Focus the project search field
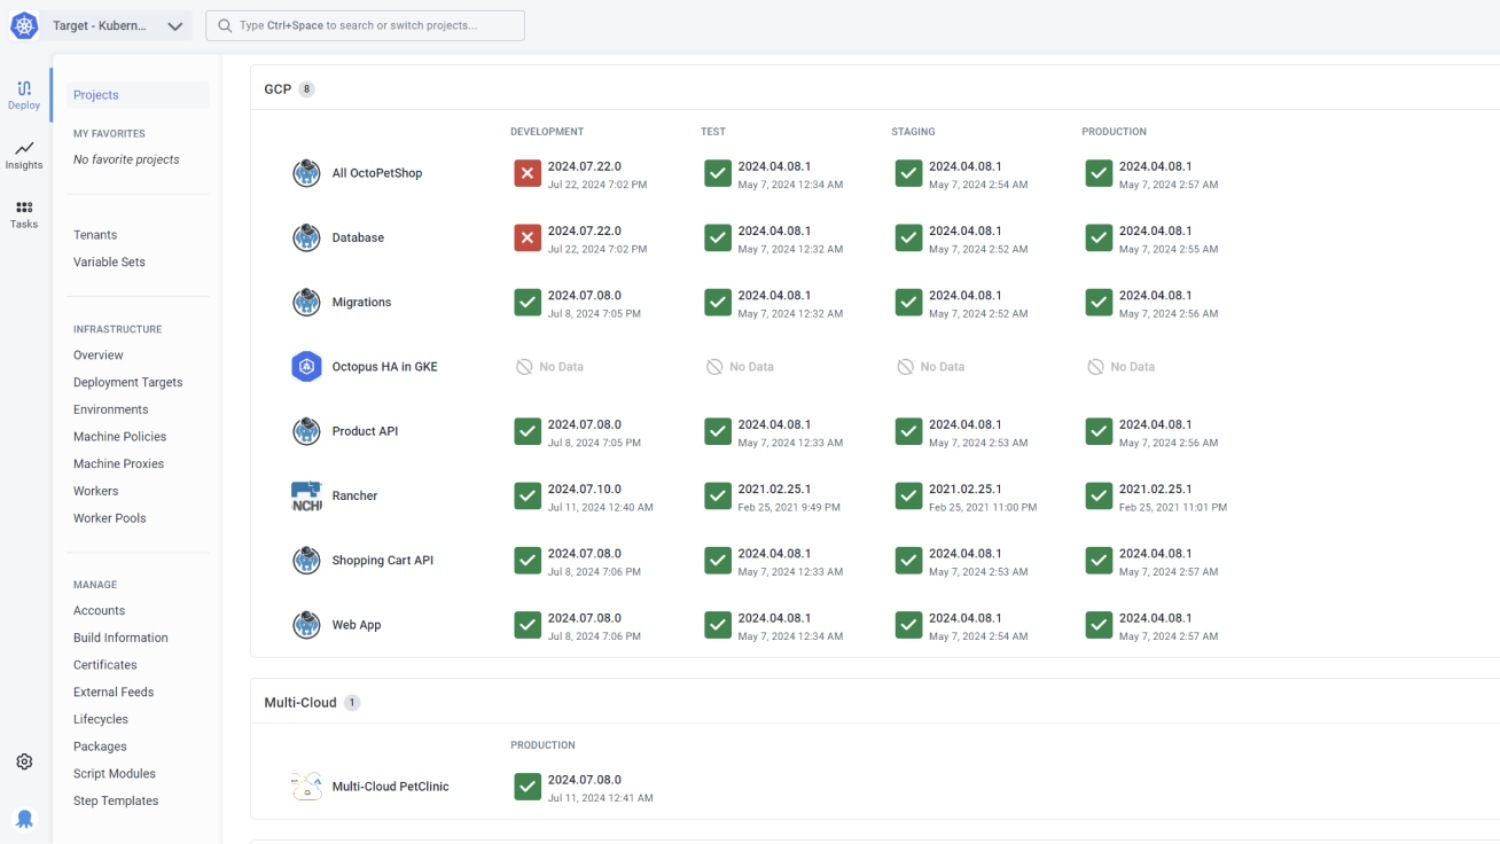Viewport: 1500px width, 844px height. pos(365,26)
